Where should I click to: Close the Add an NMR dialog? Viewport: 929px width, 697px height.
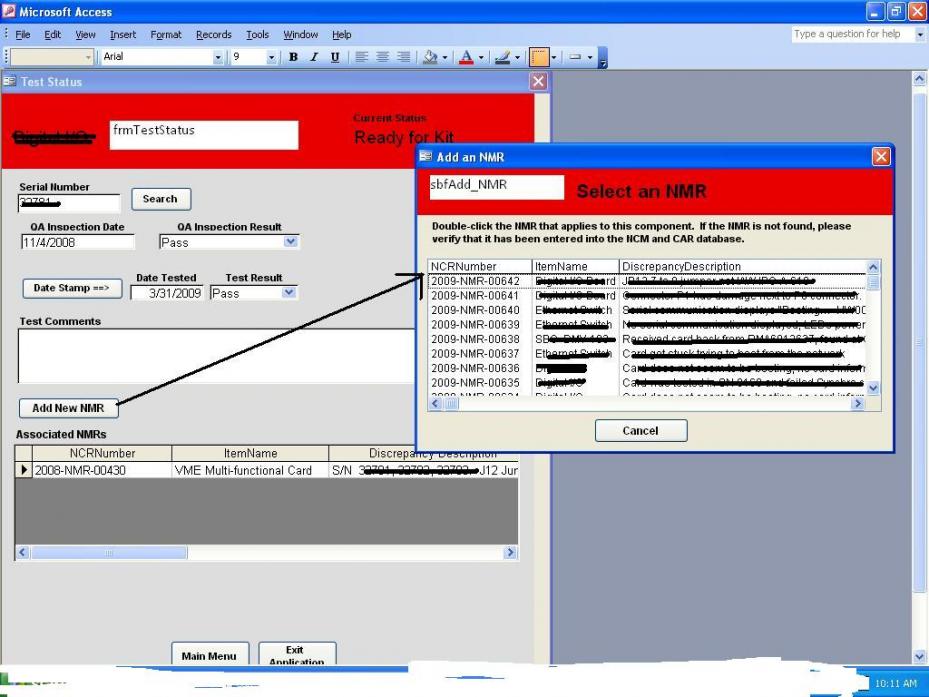(x=881, y=156)
